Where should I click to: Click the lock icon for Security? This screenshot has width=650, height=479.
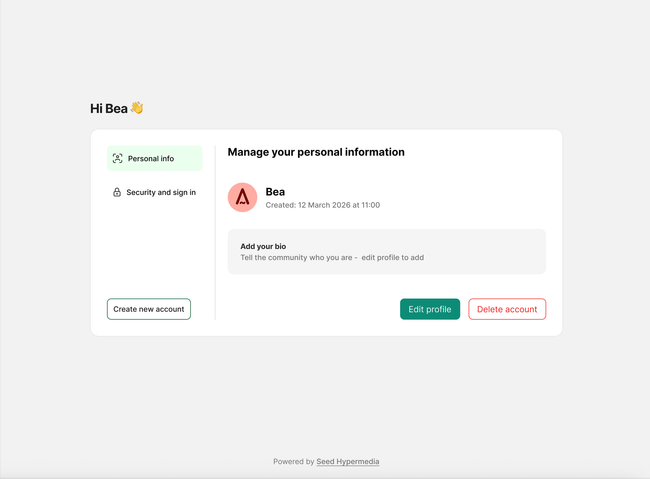pos(117,192)
